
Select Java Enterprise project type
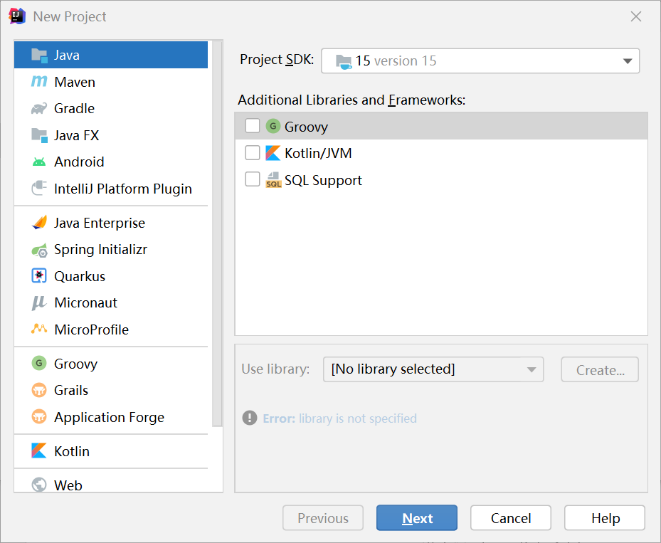pos(111,223)
